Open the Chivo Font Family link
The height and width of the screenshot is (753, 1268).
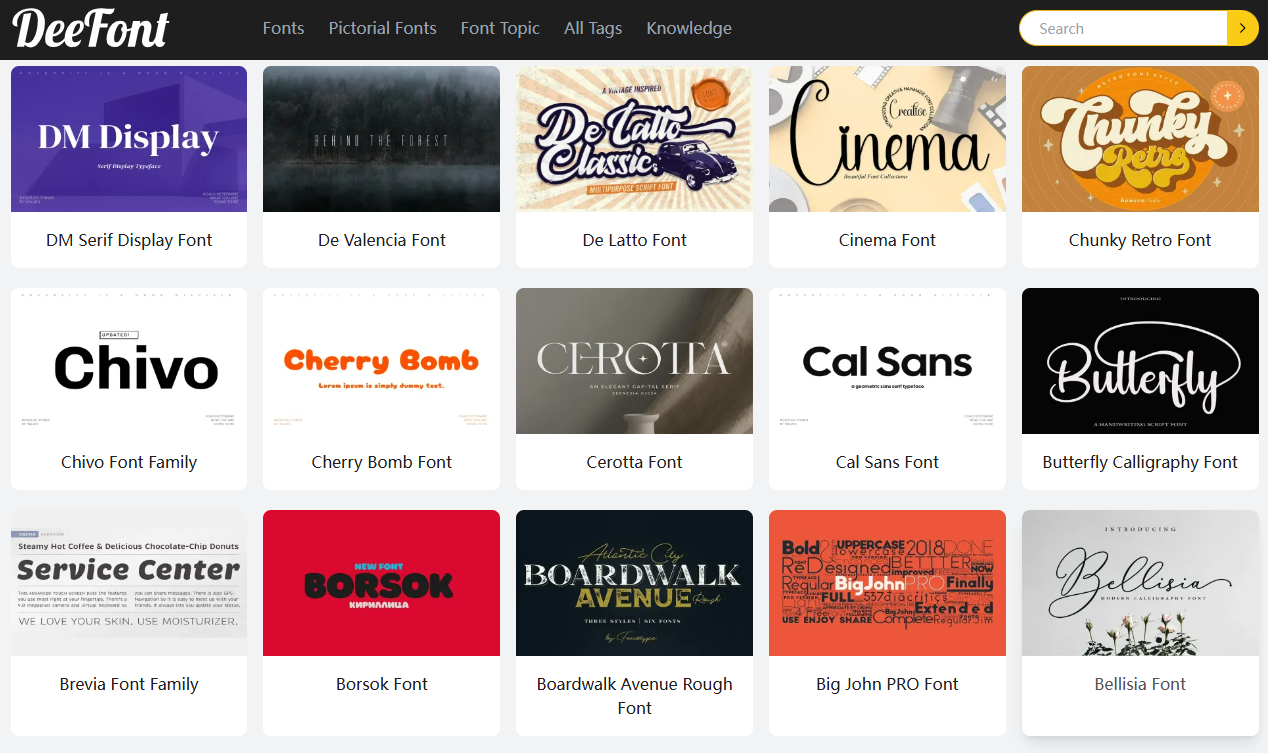click(x=129, y=462)
